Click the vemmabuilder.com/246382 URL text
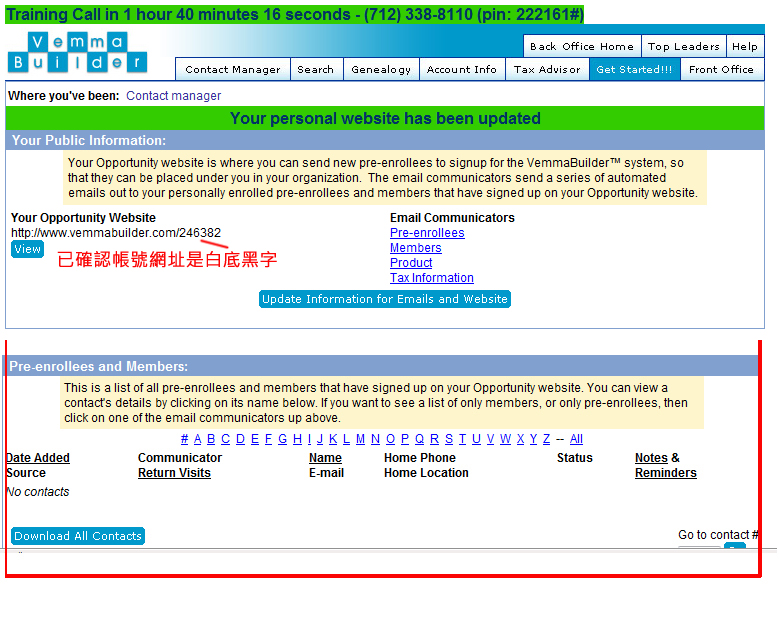The image size is (780, 620). 116,232
